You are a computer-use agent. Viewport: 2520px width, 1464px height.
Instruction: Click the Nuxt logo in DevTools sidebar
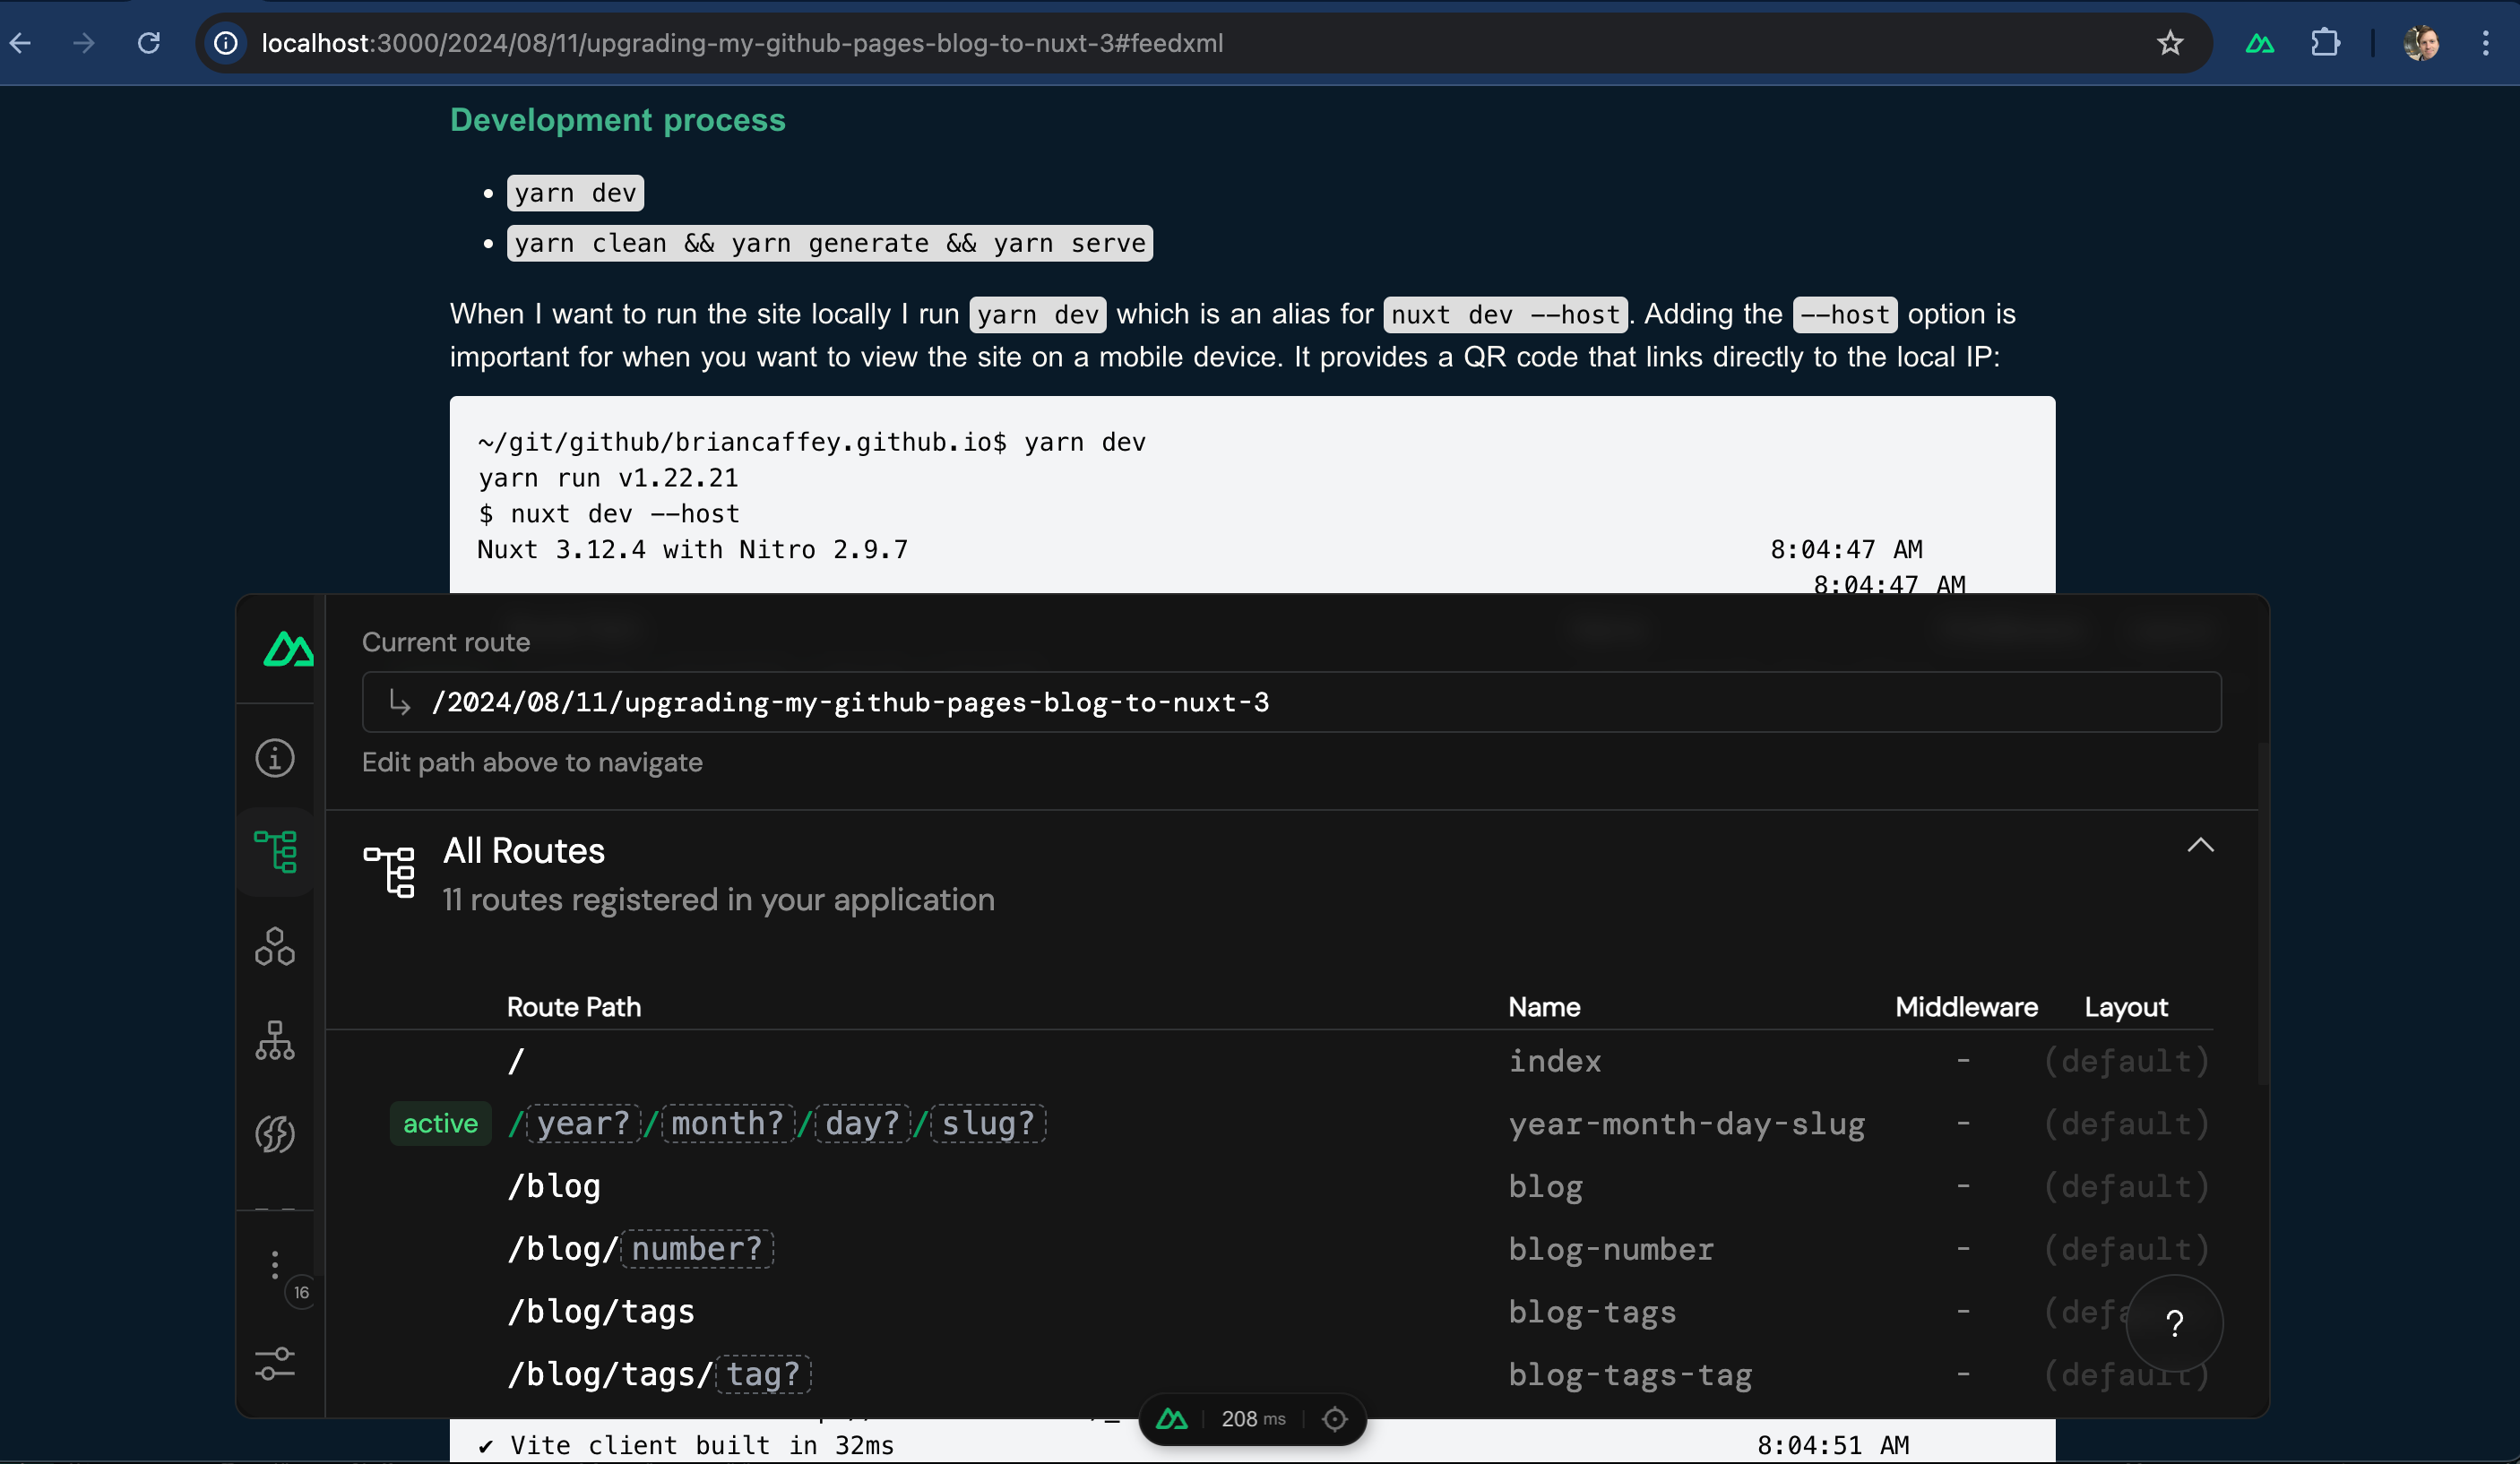288,649
